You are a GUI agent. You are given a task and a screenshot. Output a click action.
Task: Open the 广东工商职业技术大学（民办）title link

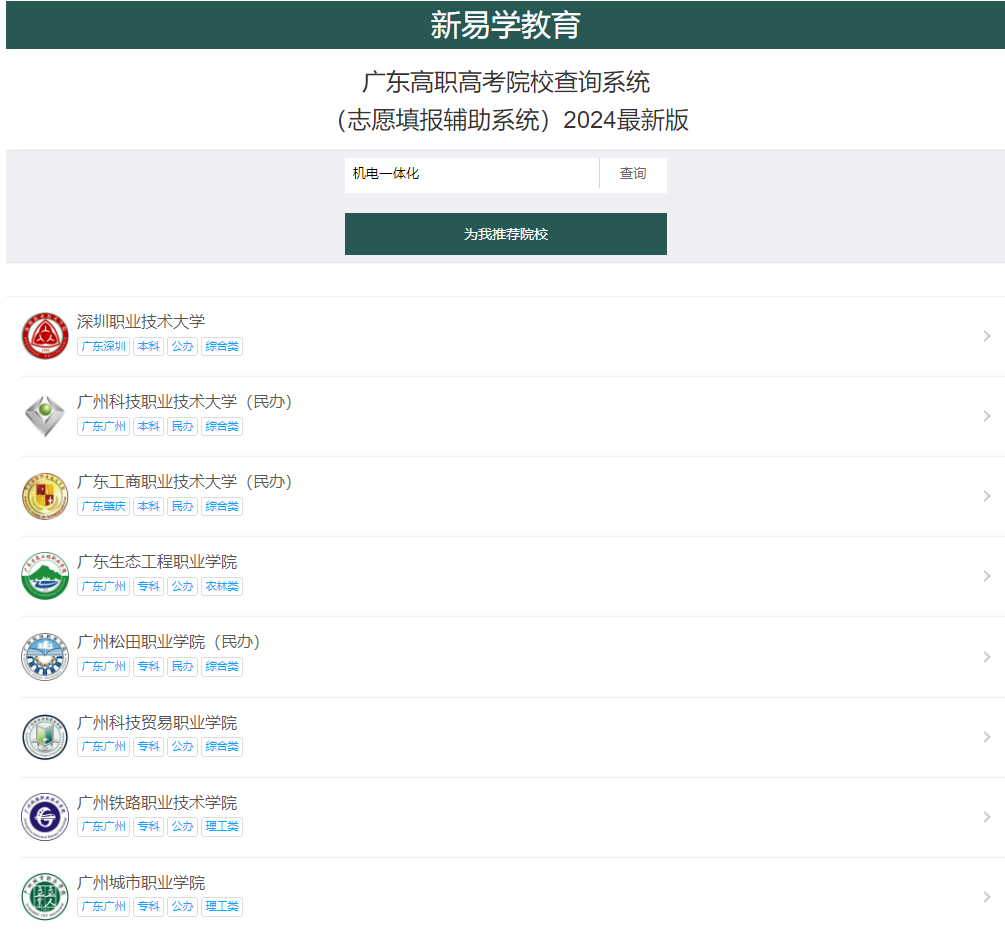[x=185, y=481]
